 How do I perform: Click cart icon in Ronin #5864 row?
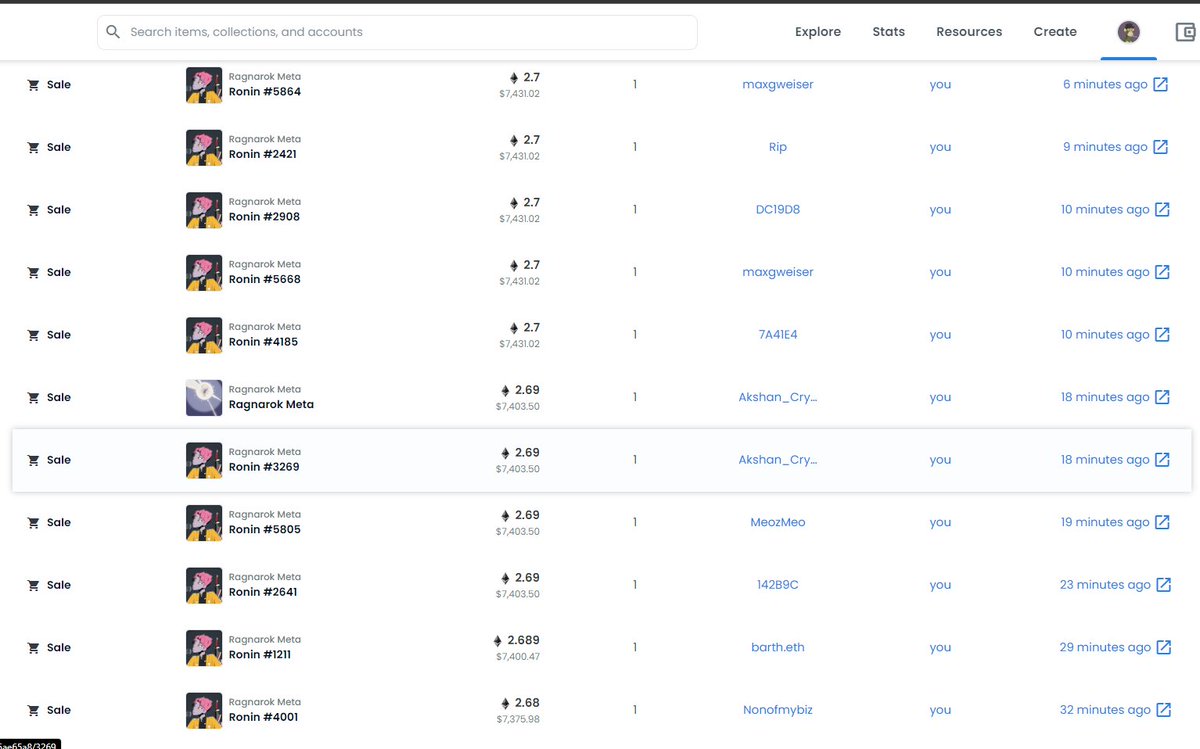pyautogui.click(x=33, y=85)
